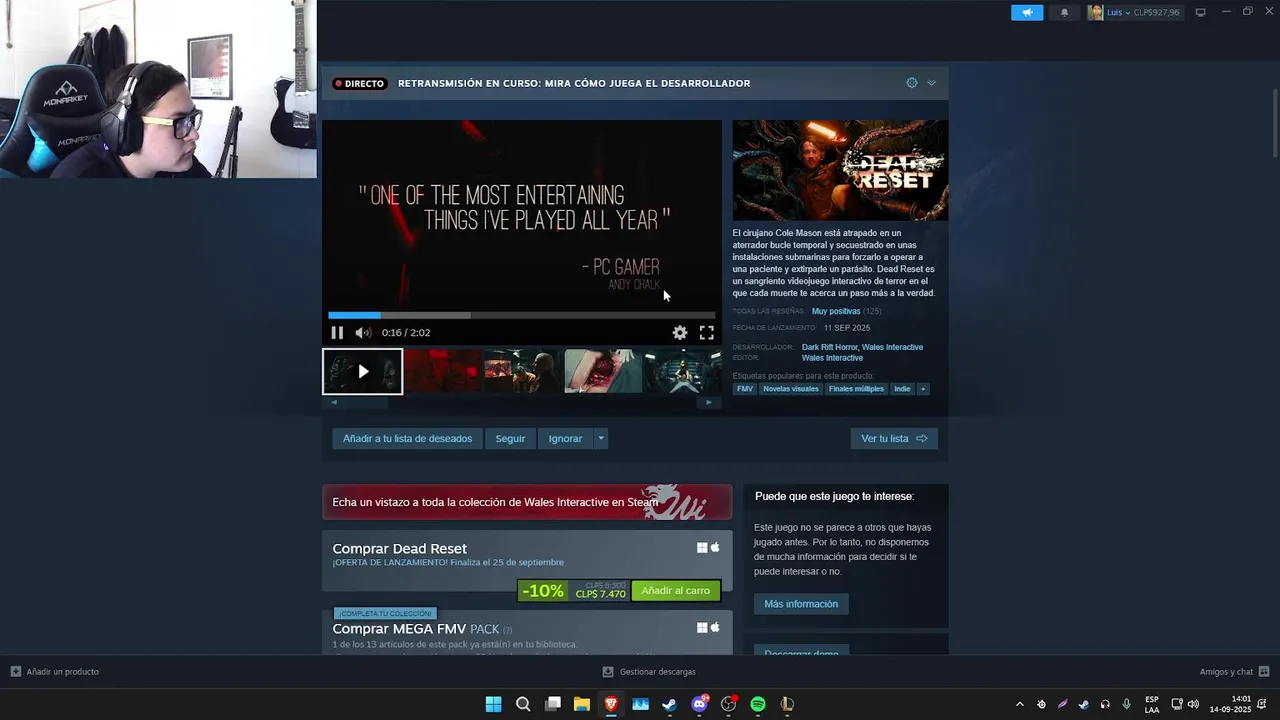Click Dead Reset header capsule image

click(840, 170)
